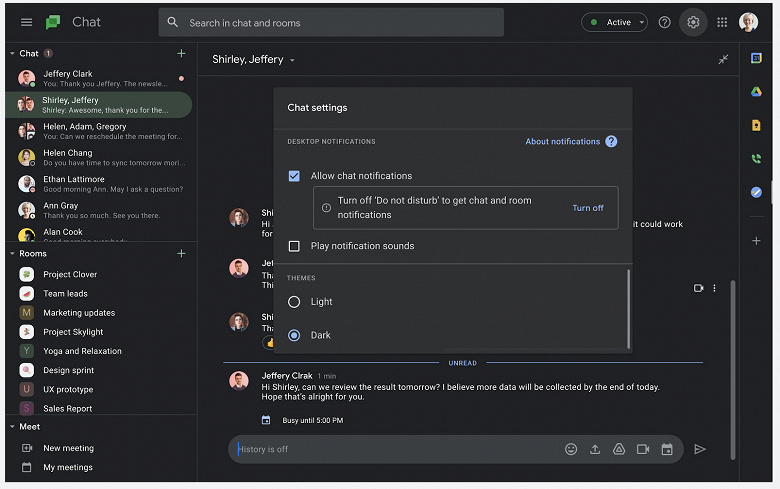This screenshot has width=780, height=489.
Task: Add a Google Drive file to message
Action: [x=618, y=449]
